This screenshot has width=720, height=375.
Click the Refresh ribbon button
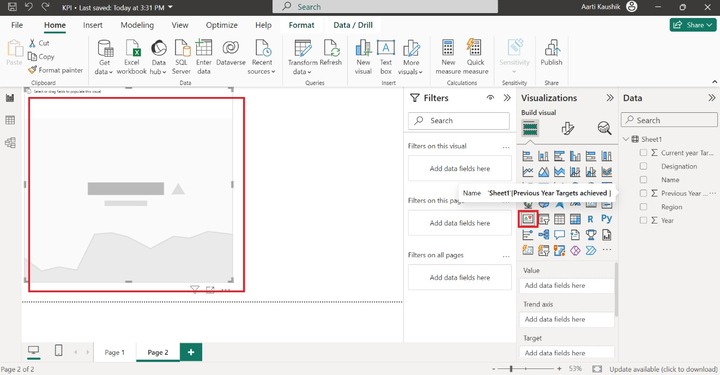click(331, 53)
